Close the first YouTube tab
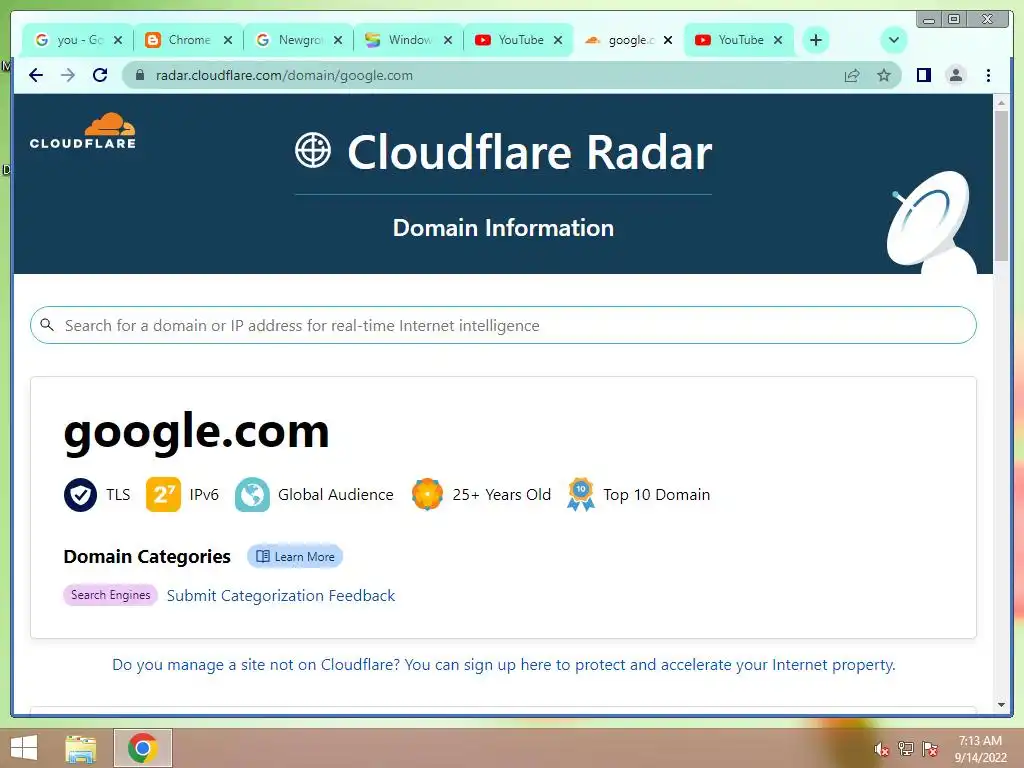This screenshot has width=1024, height=768. point(558,40)
